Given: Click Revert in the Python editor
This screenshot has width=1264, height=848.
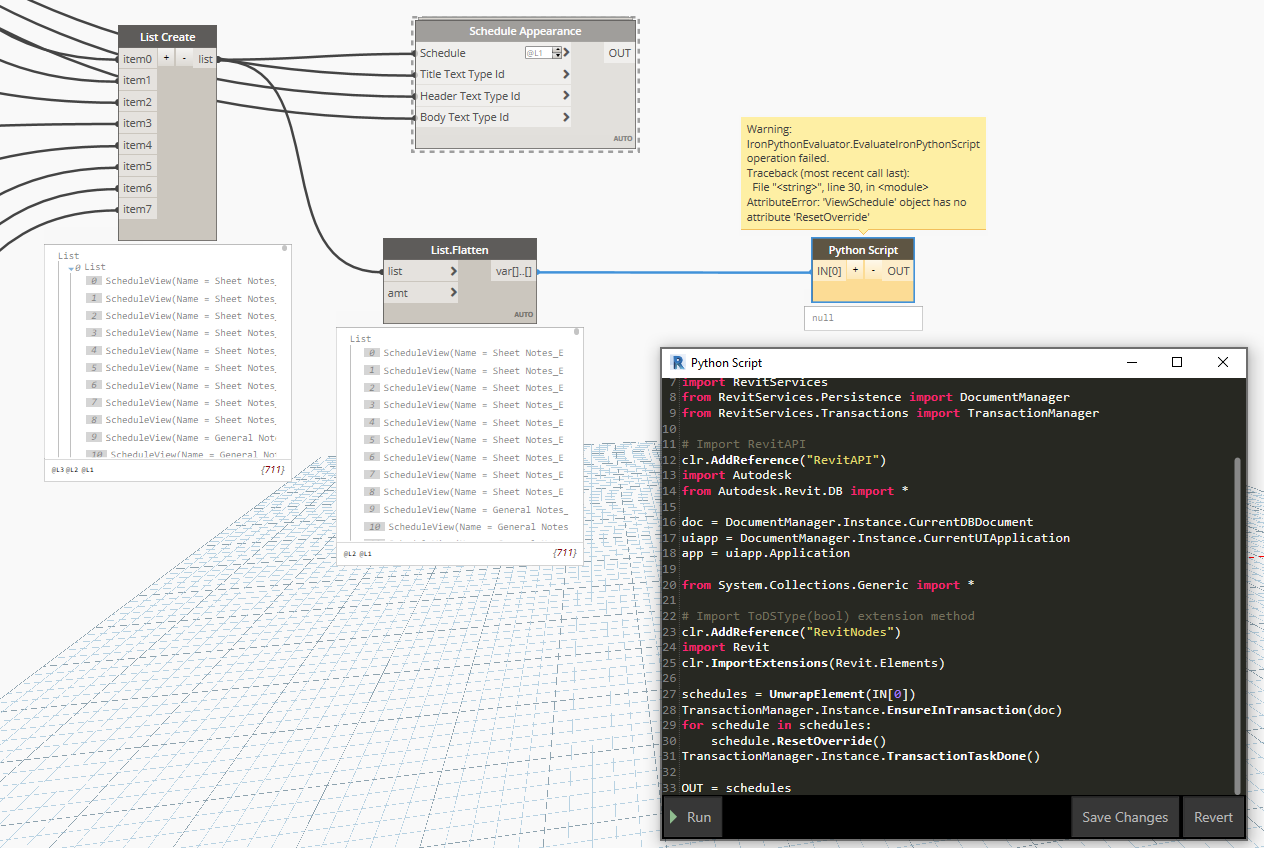Looking at the screenshot, I should point(1213,817).
